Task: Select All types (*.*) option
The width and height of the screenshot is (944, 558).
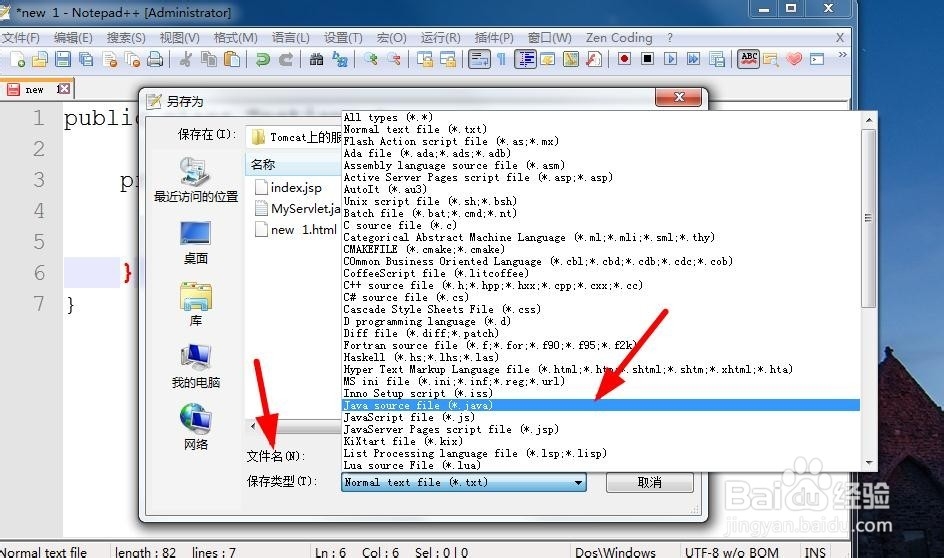Action: [x=600, y=117]
